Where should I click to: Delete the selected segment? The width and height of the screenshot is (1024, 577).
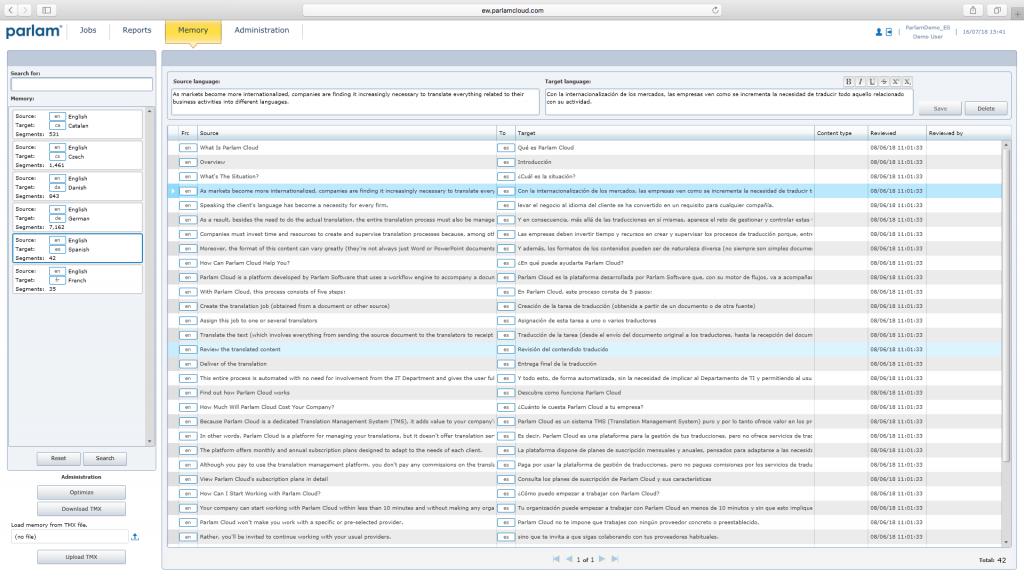[986, 108]
